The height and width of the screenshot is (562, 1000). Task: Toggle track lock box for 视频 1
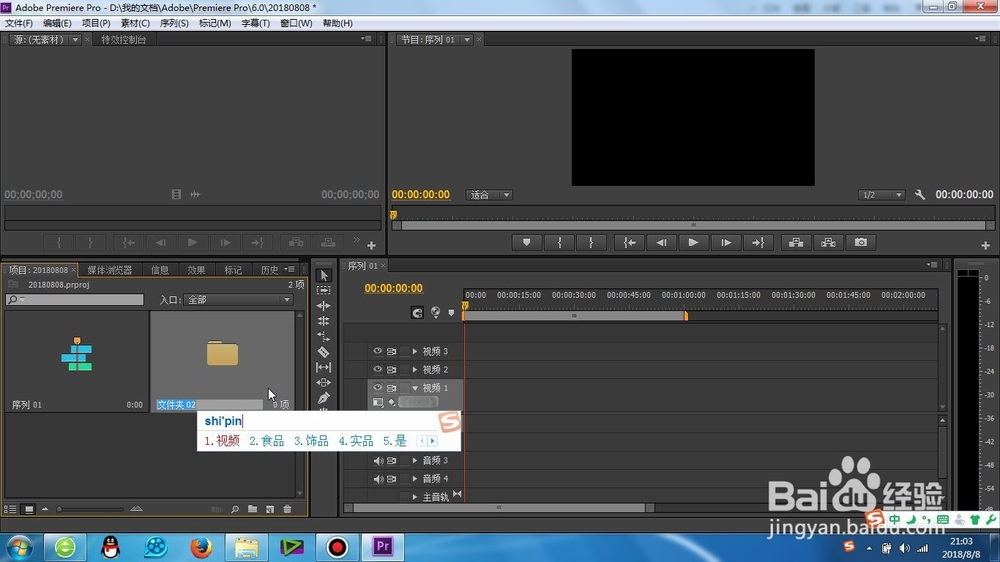pyautogui.click(x=404, y=387)
